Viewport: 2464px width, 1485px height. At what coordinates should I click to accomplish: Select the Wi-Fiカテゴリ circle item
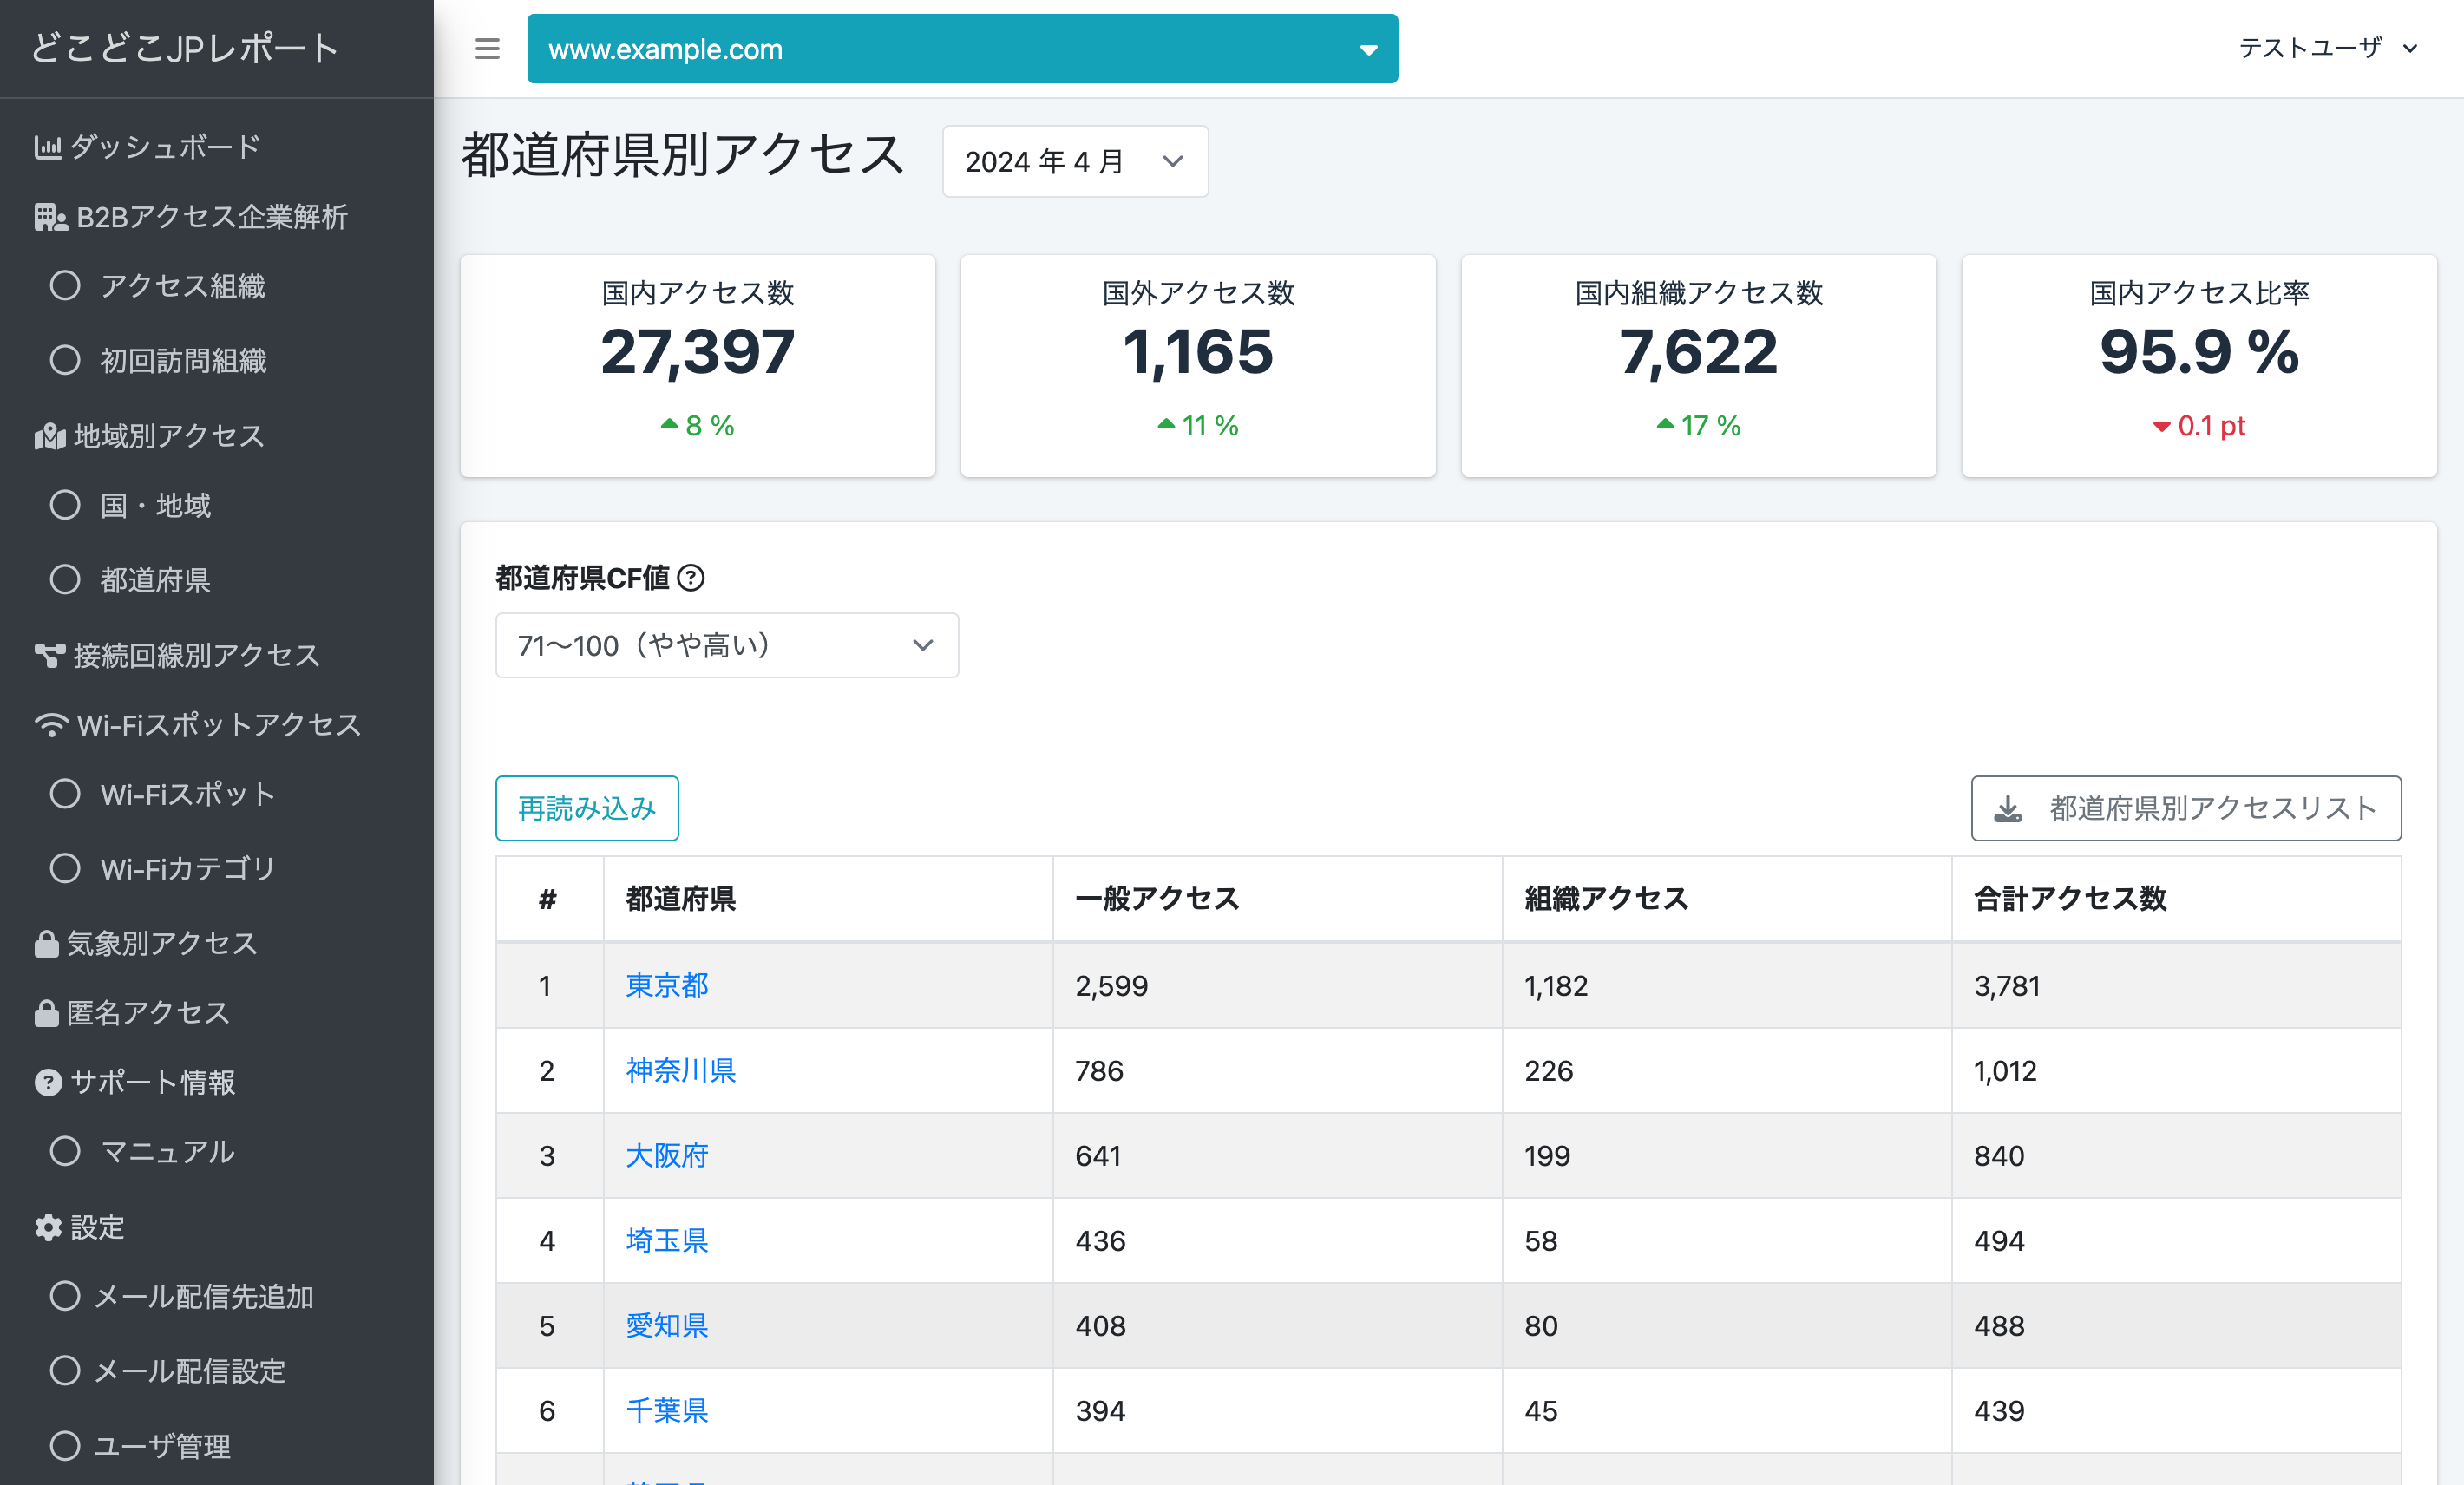(66, 868)
